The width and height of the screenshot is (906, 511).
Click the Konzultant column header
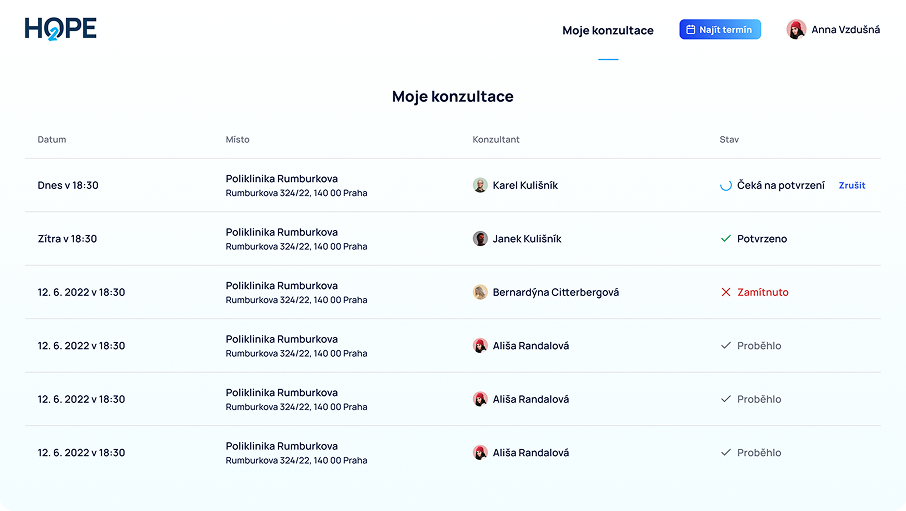pos(496,140)
